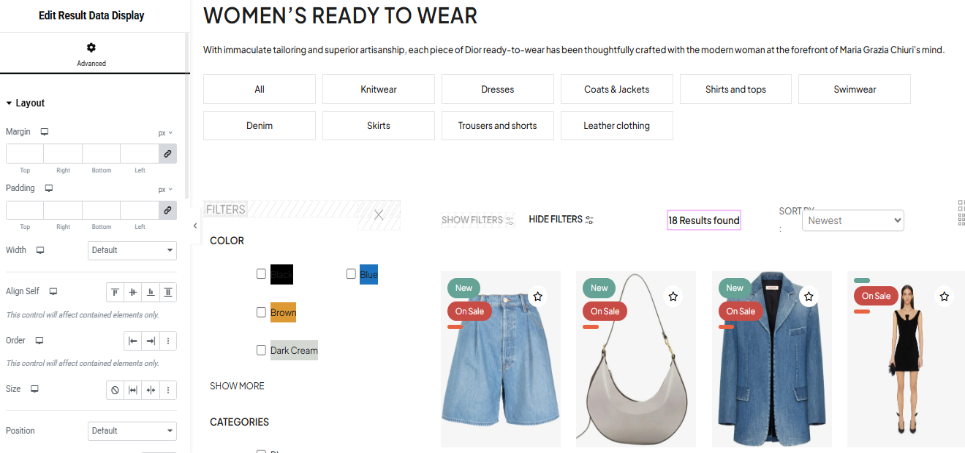Collapse the Layout section
Image resolution: width=965 pixels, height=453 pixels.
click(x=25, y=103)
